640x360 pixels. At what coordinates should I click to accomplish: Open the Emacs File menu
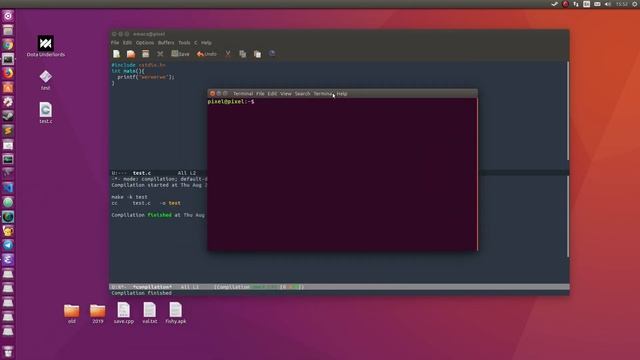point(115,42)
